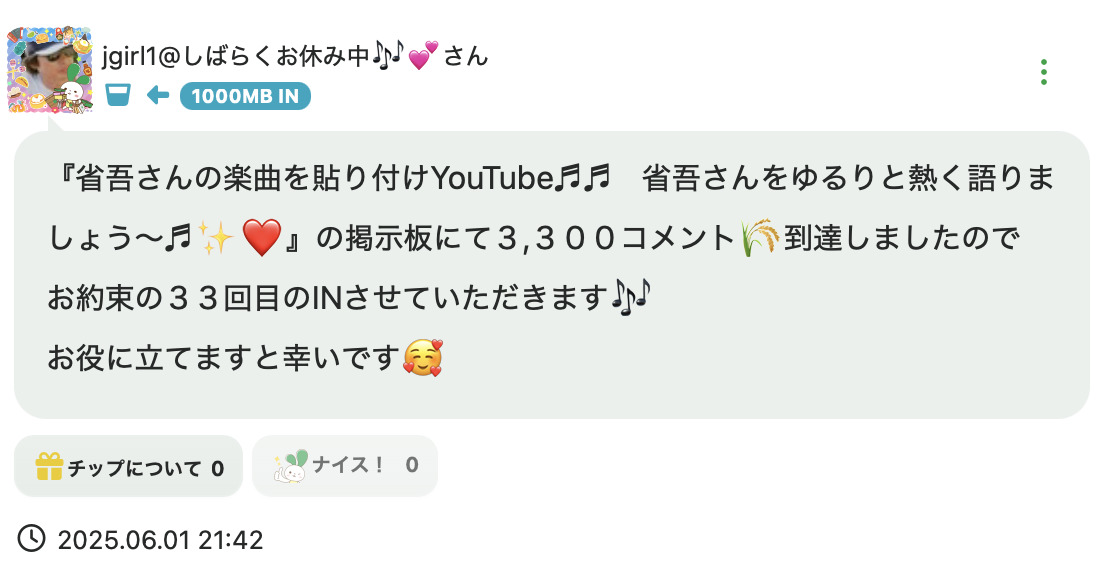The height and width of the screenshot is (562, 1106).
Task: Click the clock icon beside the timestamp
Action: point(31,539)
